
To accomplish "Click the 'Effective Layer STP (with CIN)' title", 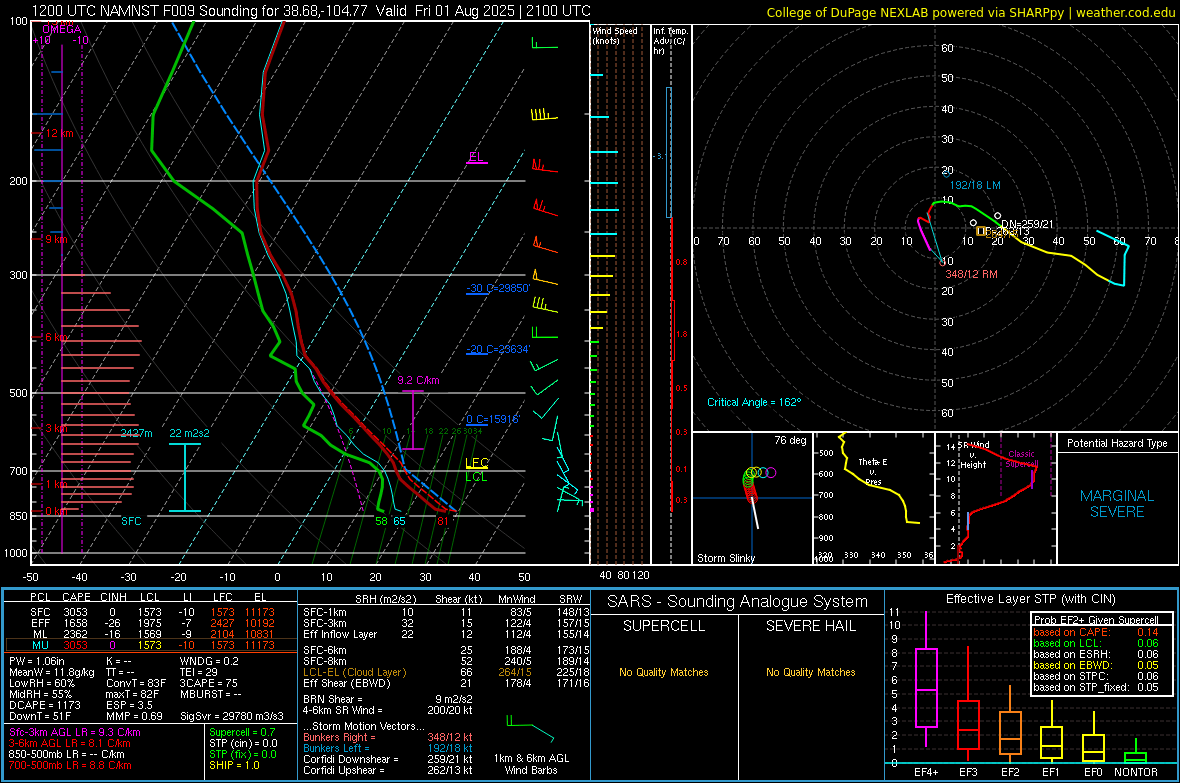I will [x=1030, y=599].
